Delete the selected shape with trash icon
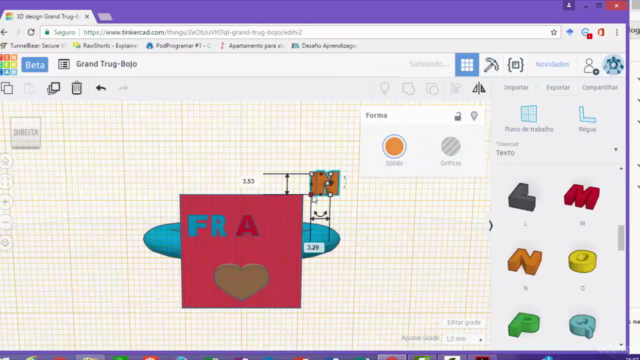 tap(77, 88)
